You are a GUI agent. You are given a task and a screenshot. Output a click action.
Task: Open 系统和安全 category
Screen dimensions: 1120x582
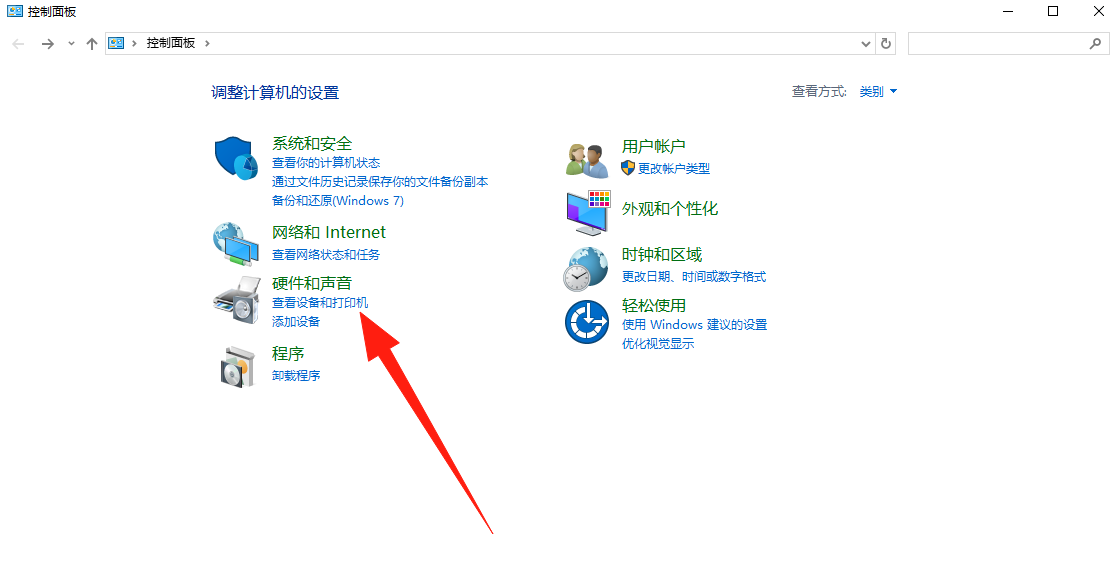pyautogui.click(x=312, y=144)
